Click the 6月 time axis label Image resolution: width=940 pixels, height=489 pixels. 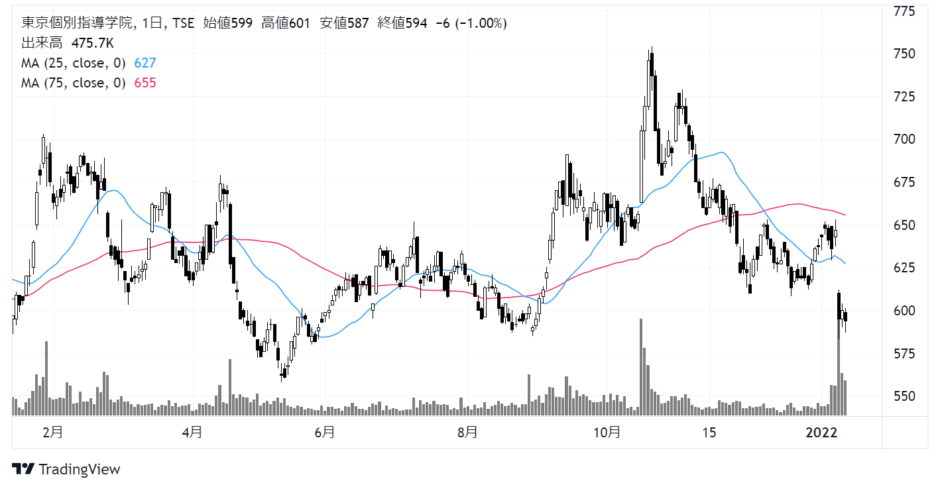(x=324, y=432)
